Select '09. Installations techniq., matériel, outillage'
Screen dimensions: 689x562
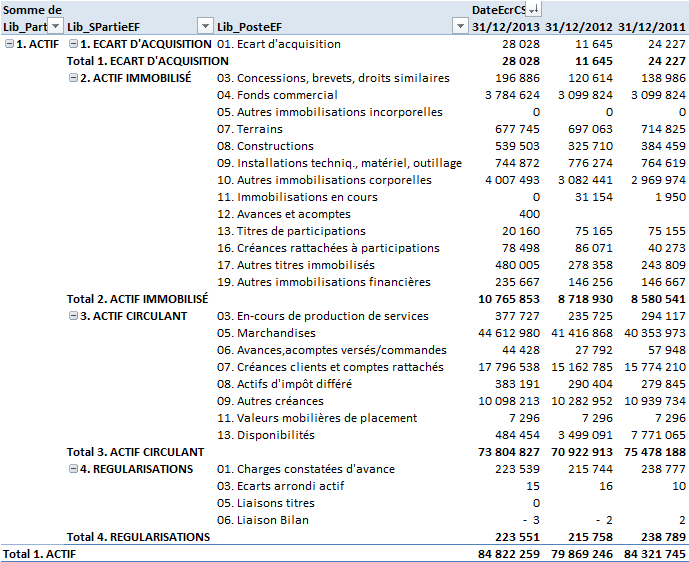point(339,163)
